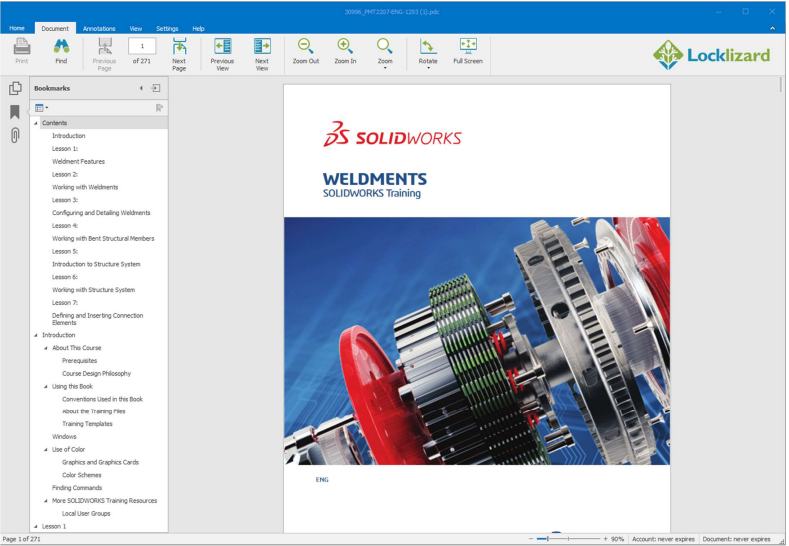Click the zoom slider in status bar
The height and width of the screenshot is (546, 789).
point(569,539)
